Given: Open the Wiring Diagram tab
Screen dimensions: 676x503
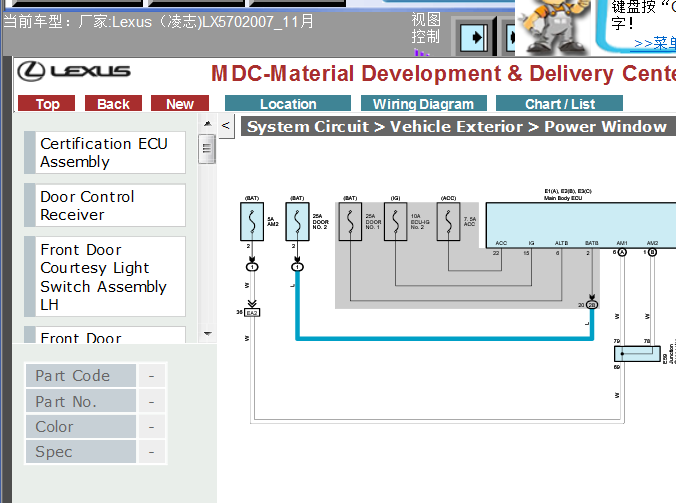Looking at the screenshot, I should [423, 103].
